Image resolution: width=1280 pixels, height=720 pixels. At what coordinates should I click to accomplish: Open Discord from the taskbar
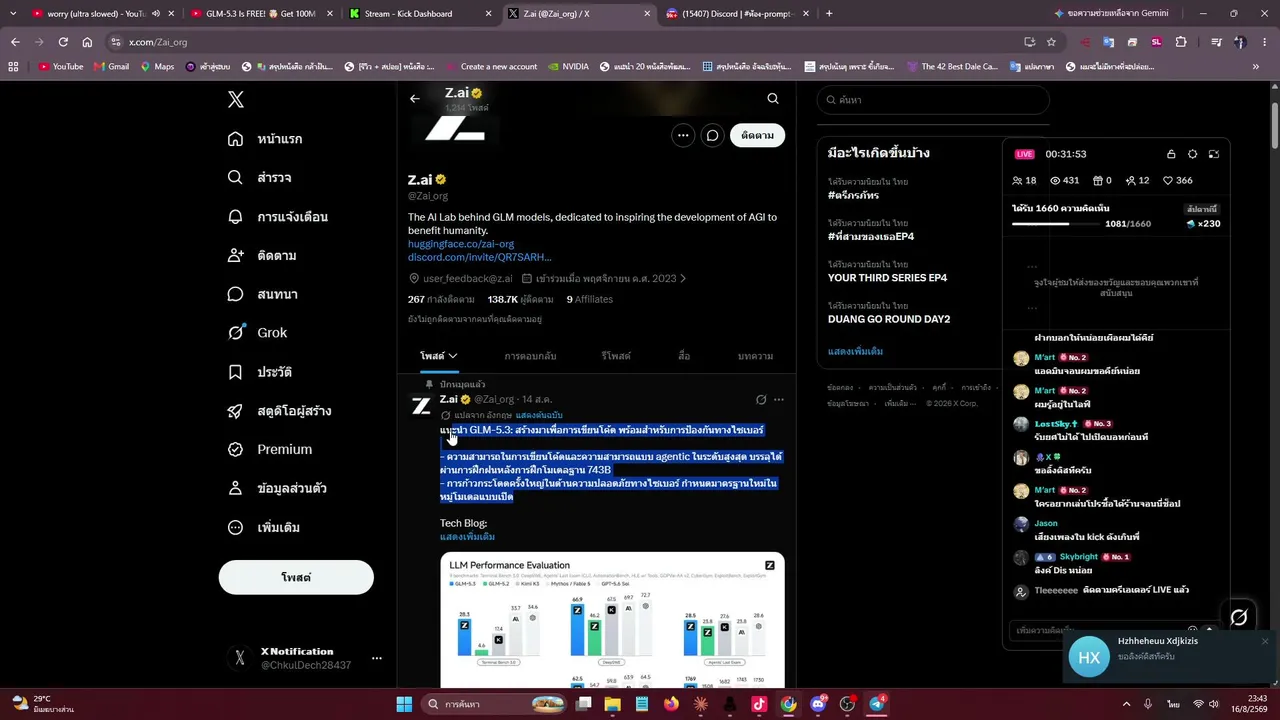(x=818, y=704)
